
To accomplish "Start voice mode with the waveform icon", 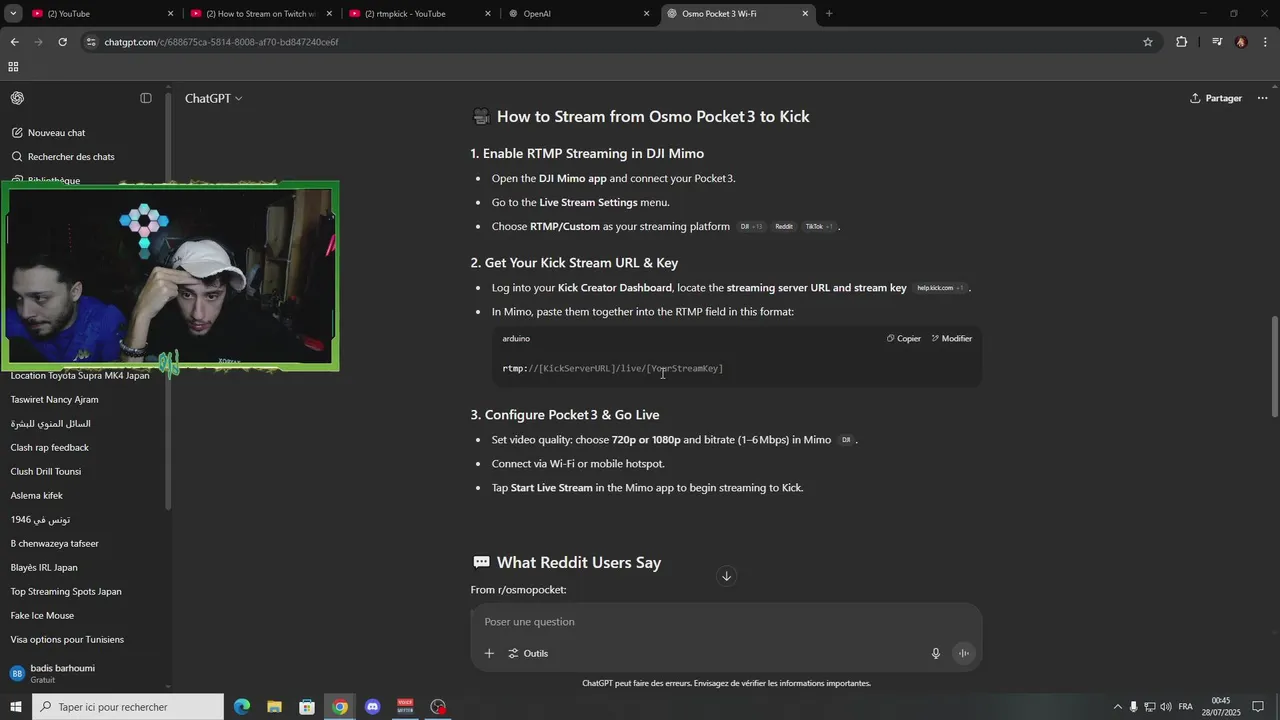I will coord(964,654).
